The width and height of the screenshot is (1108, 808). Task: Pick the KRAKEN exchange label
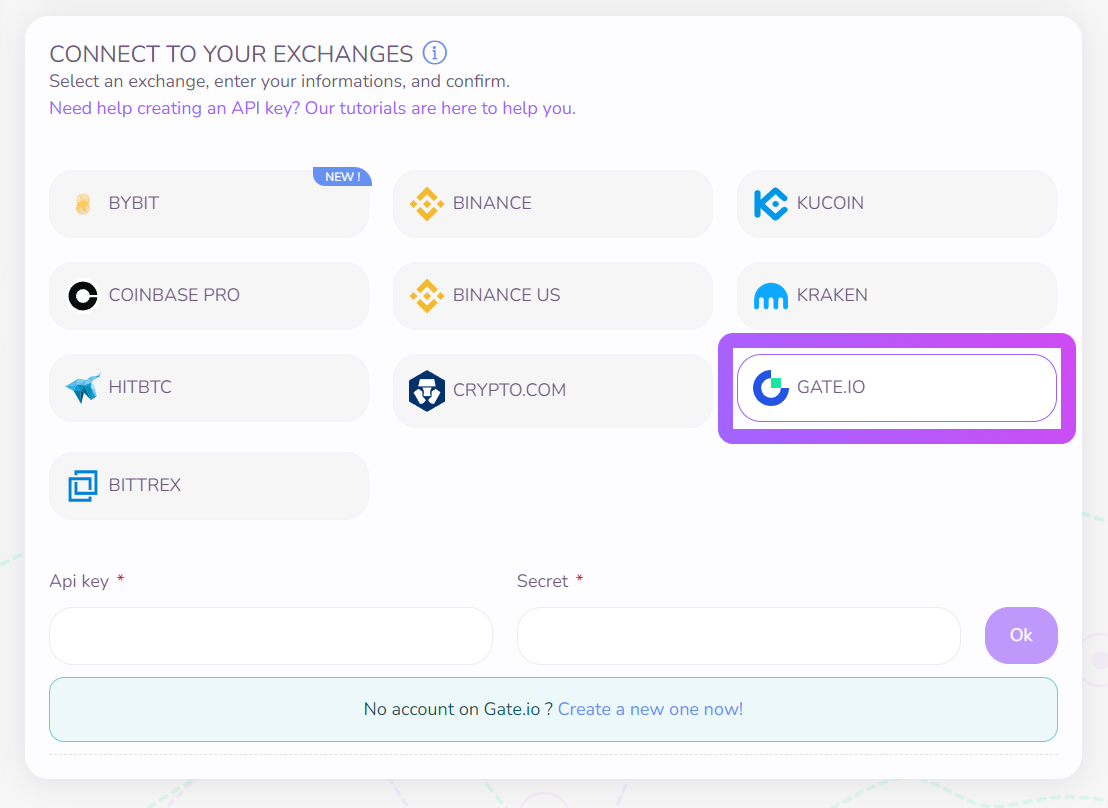click(832, 295)
